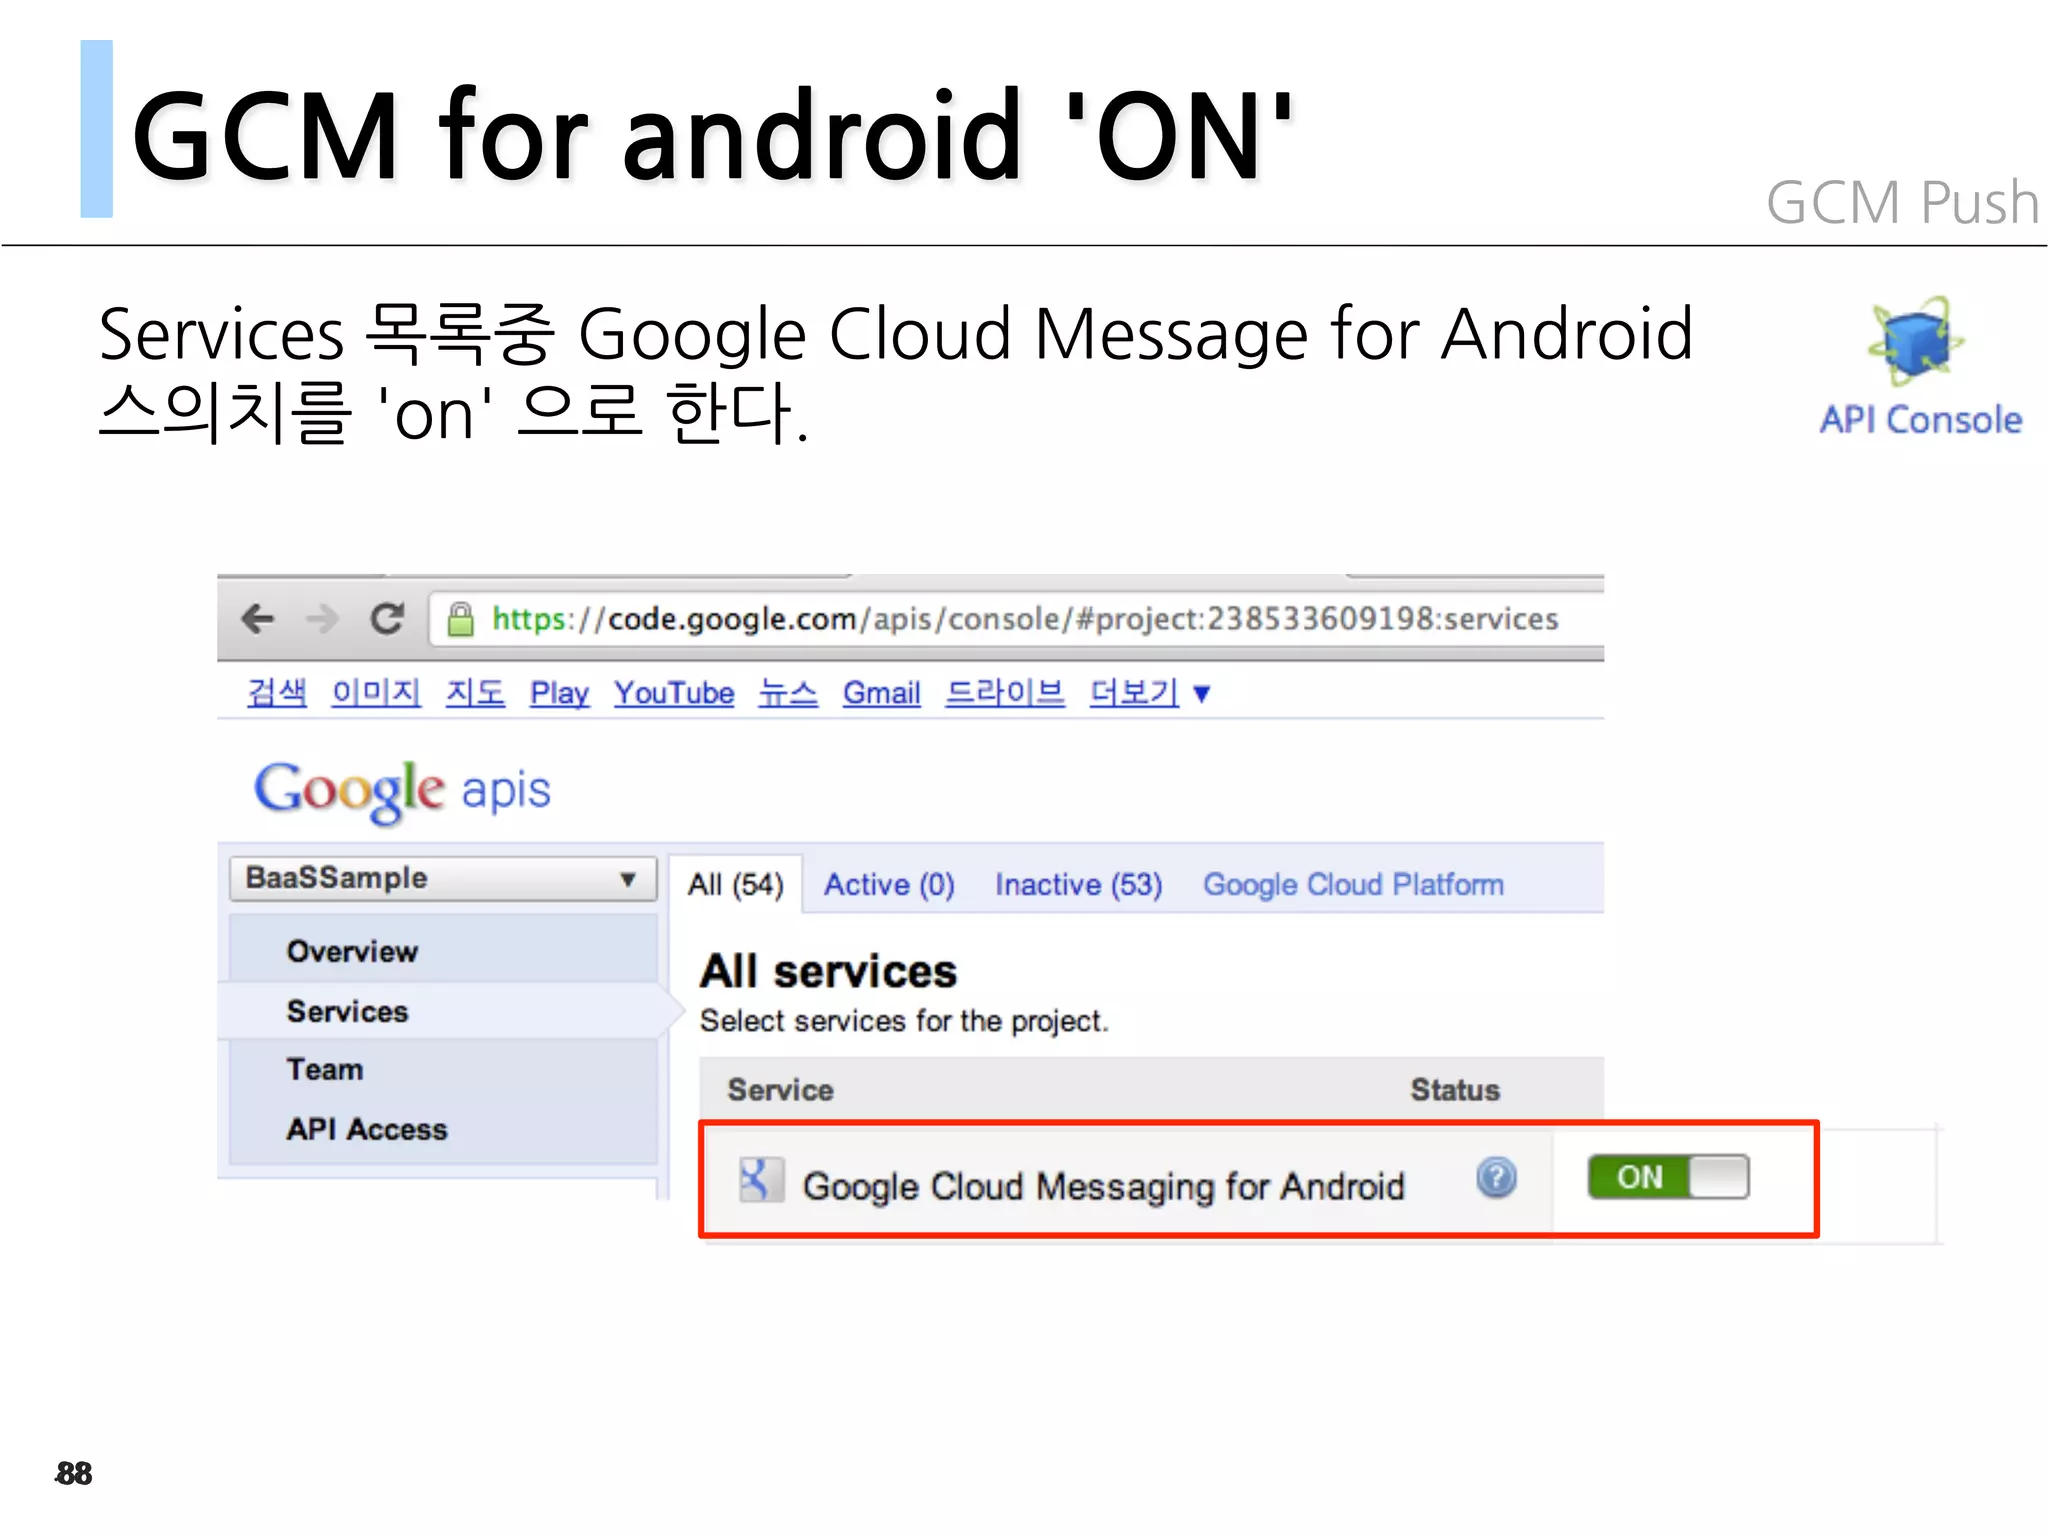Click the Google apis logo
2048x1536 pixels.
[401, 790]
